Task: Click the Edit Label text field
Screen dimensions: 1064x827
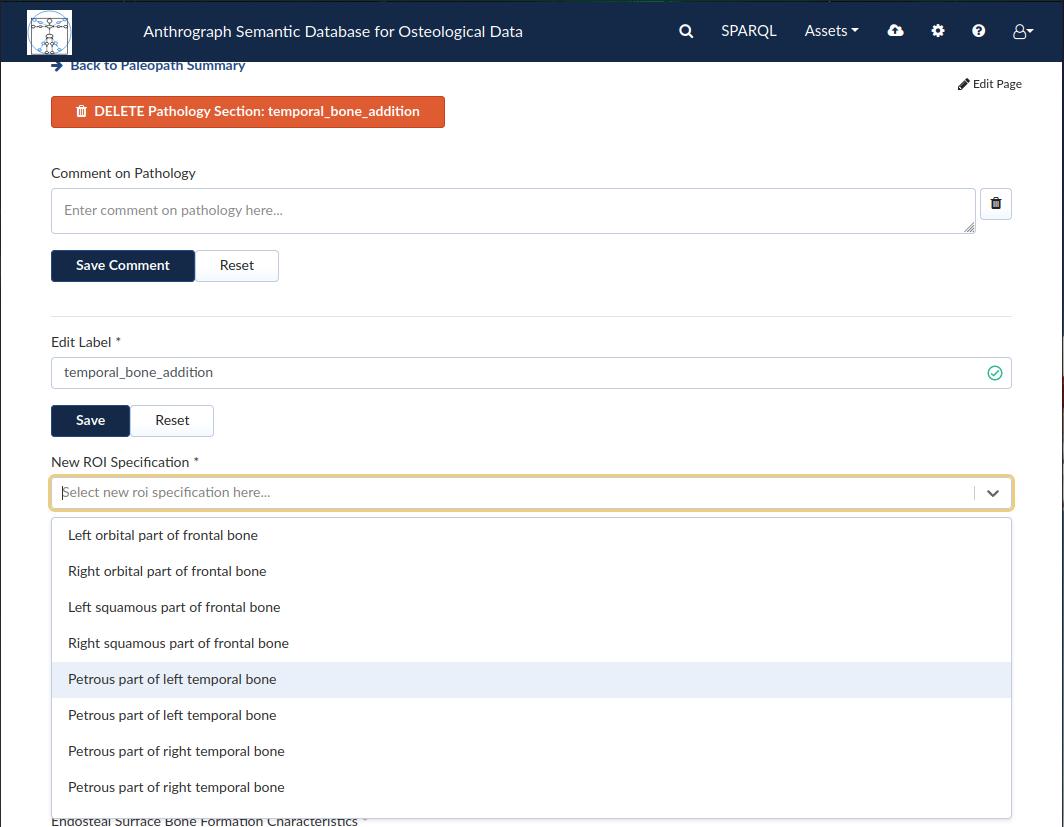Action: point(531,373)
